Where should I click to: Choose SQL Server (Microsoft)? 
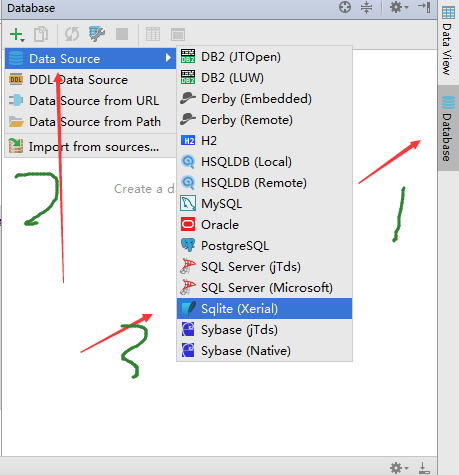[264, 288]
